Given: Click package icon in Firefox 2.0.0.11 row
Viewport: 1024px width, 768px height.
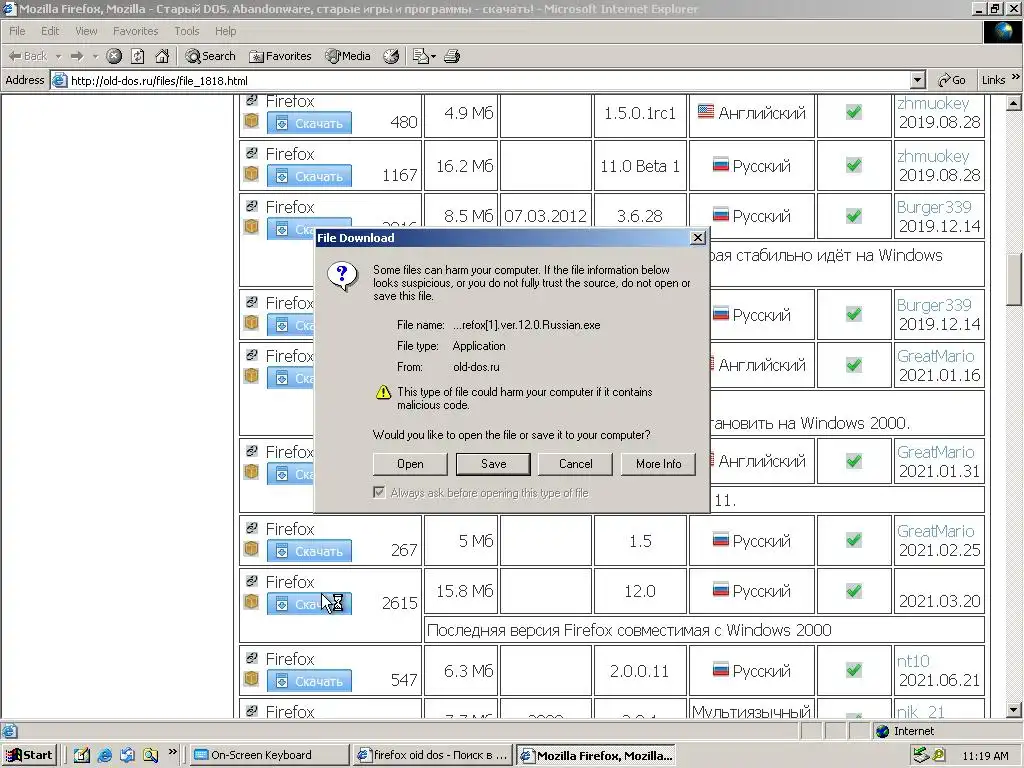Looking at the screenshot, I should [x=251, y=679].
